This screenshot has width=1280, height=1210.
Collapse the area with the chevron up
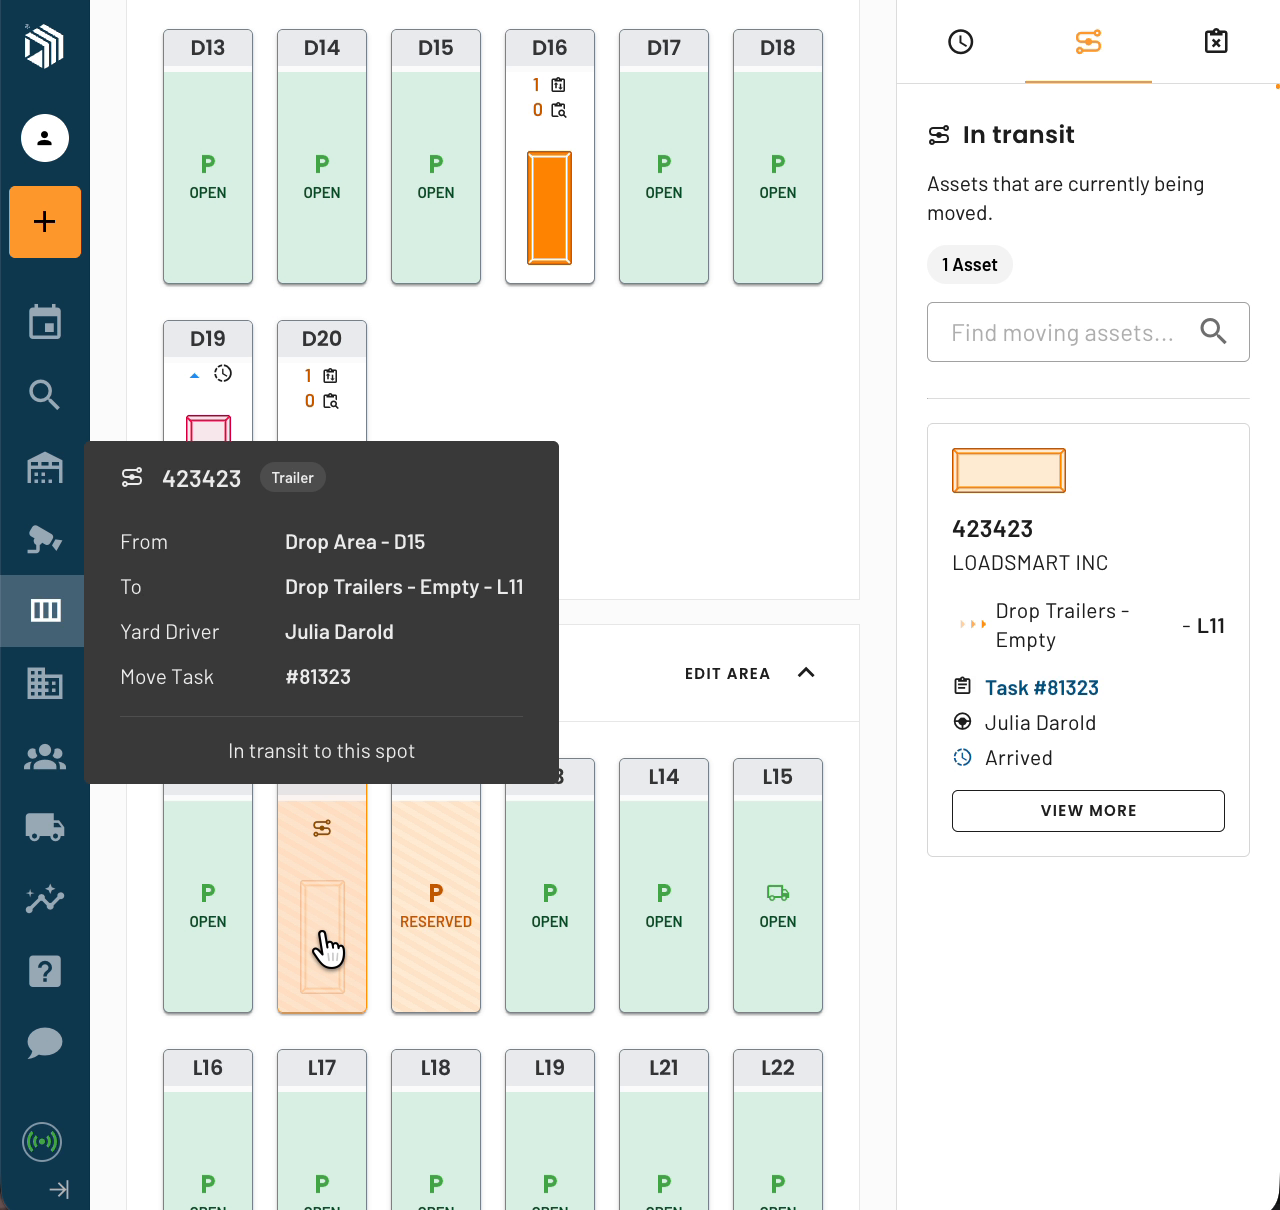(x=806, y=673)
